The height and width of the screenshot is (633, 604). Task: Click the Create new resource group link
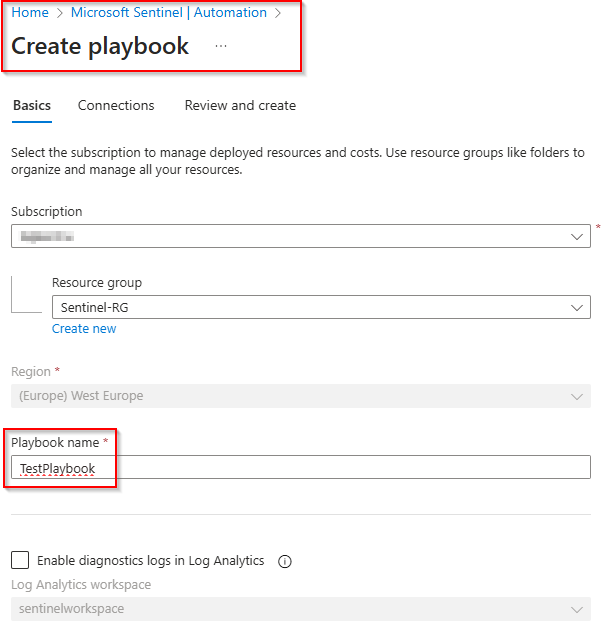click(x=84, y=329)
